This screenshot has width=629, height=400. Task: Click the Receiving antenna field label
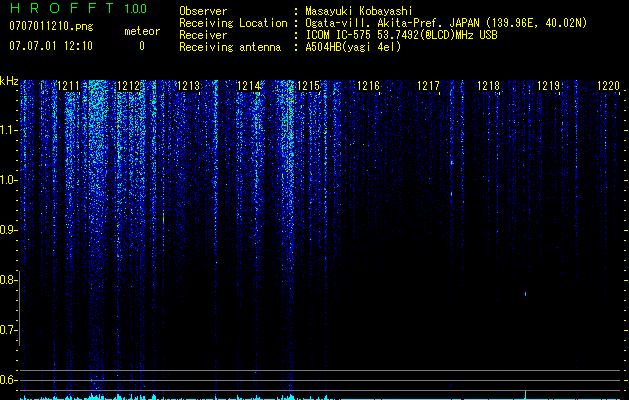point(230,47)
